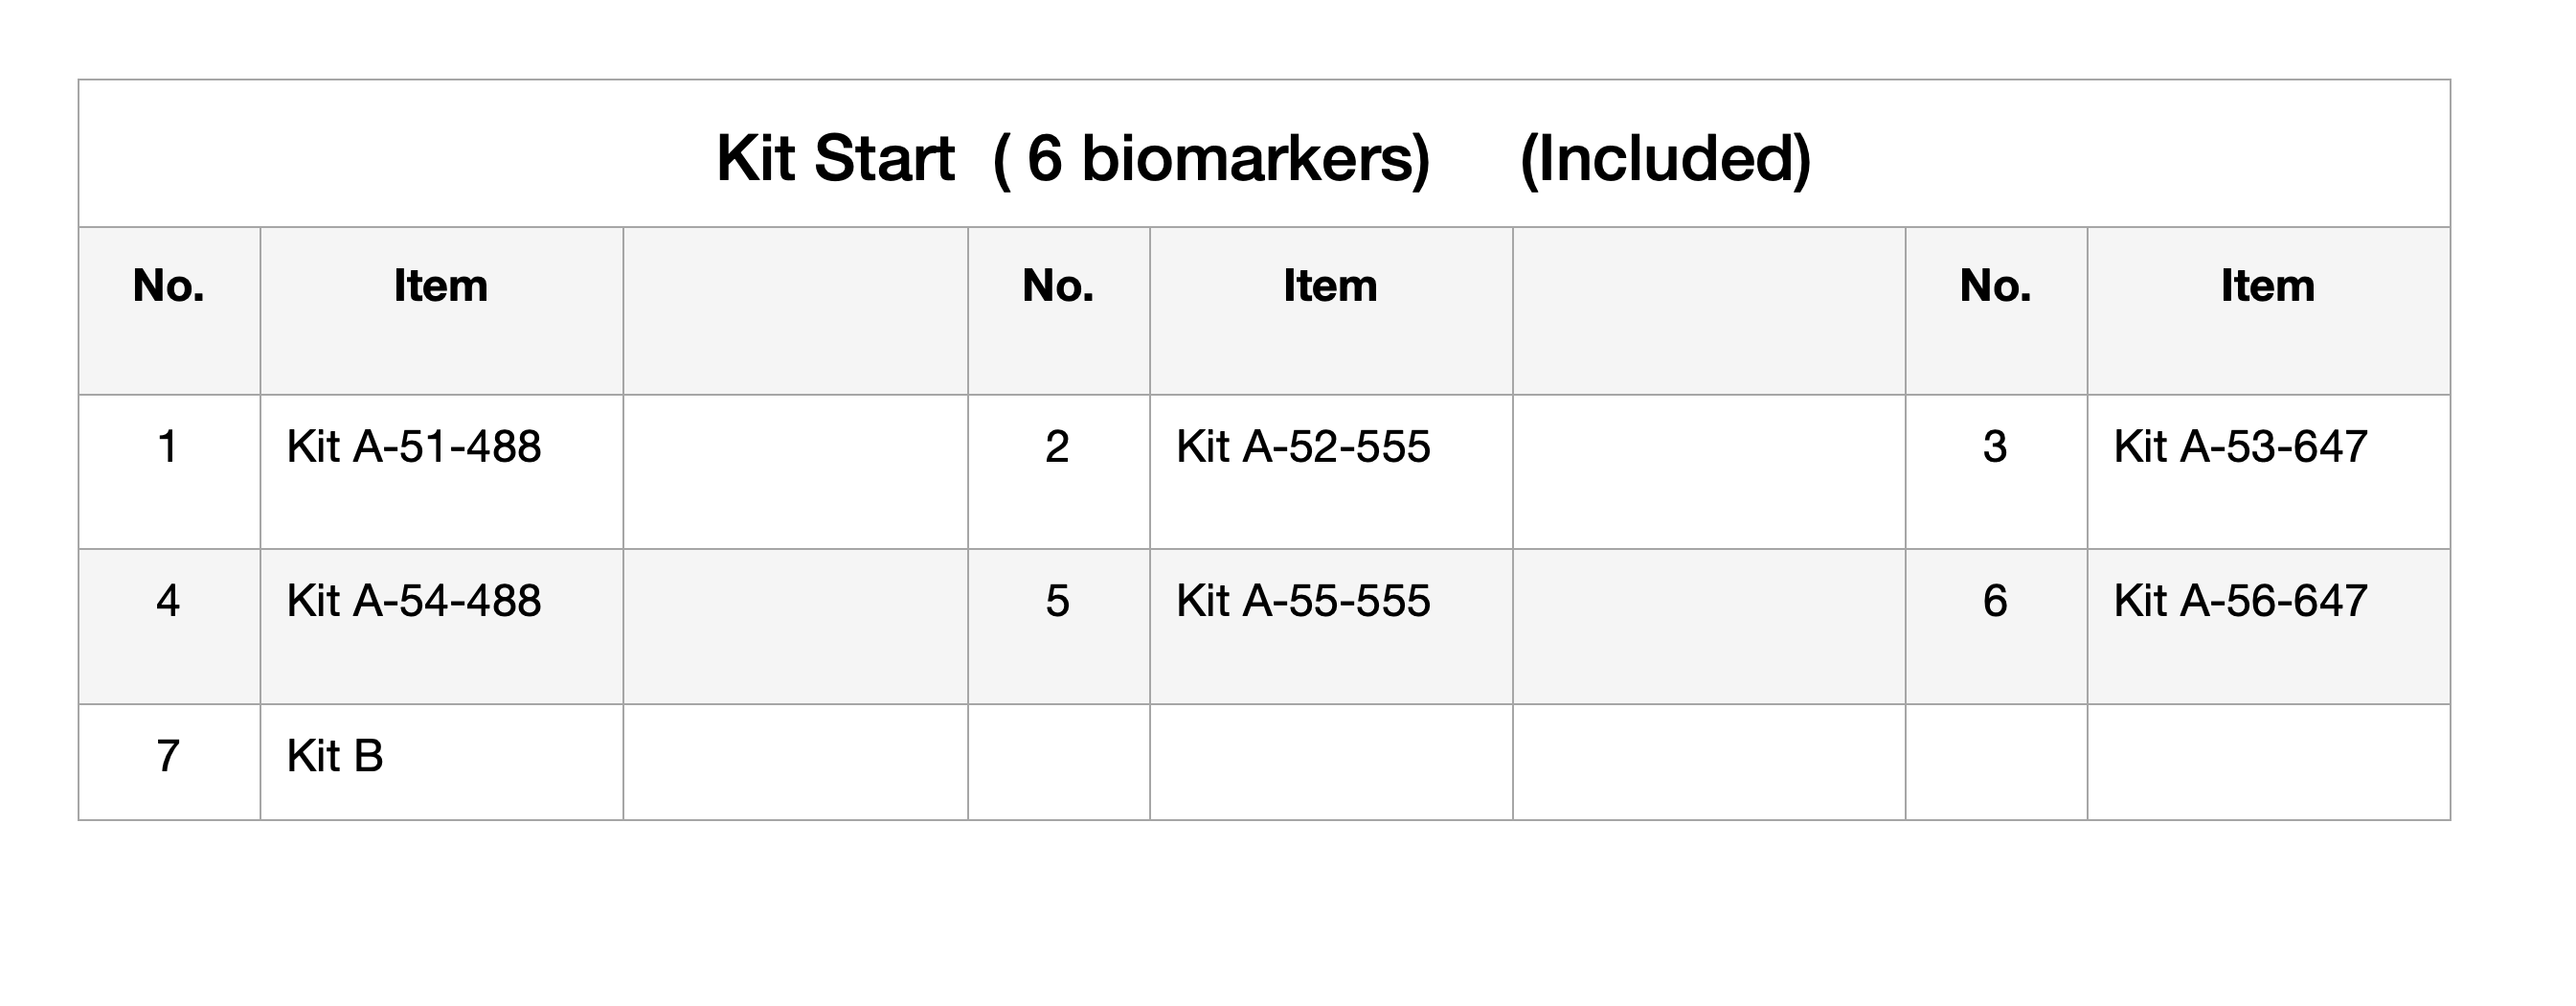Viewport: 2576px width, 1006px height.
Task: Select the Kit A-54-488 cell
Action: coord(442,627)
